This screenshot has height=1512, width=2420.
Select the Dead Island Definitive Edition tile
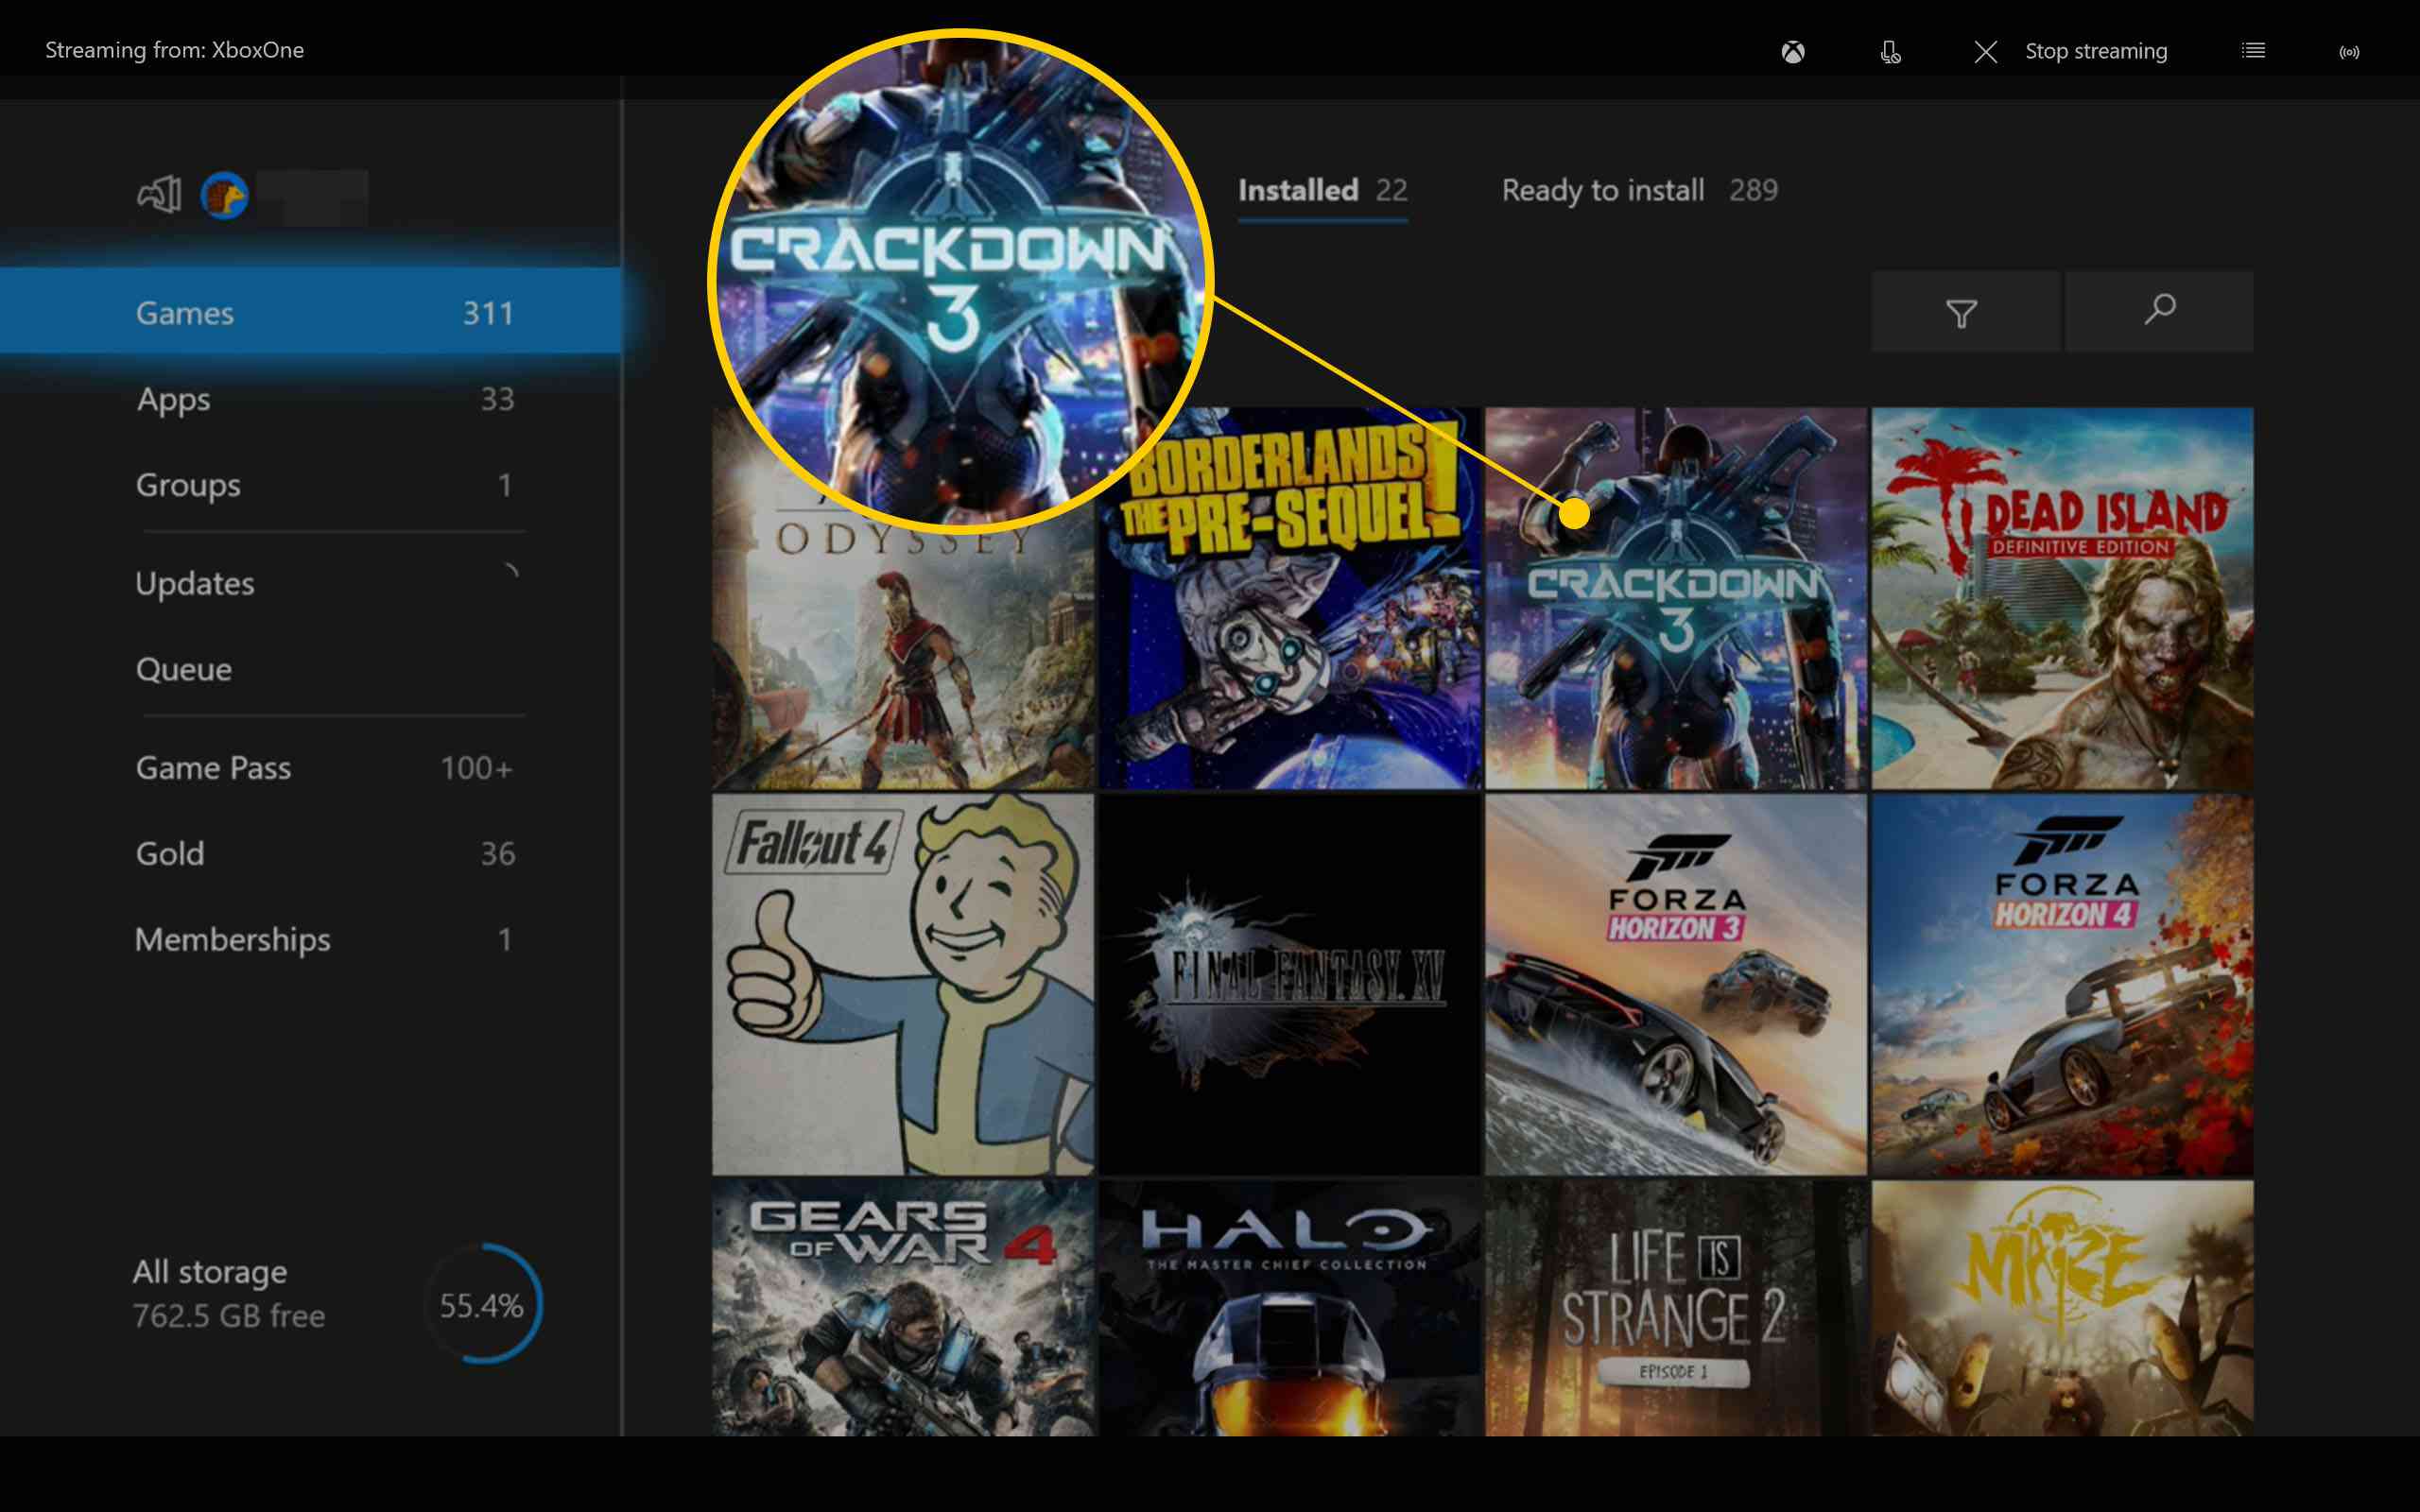[x=2062, y=598]
